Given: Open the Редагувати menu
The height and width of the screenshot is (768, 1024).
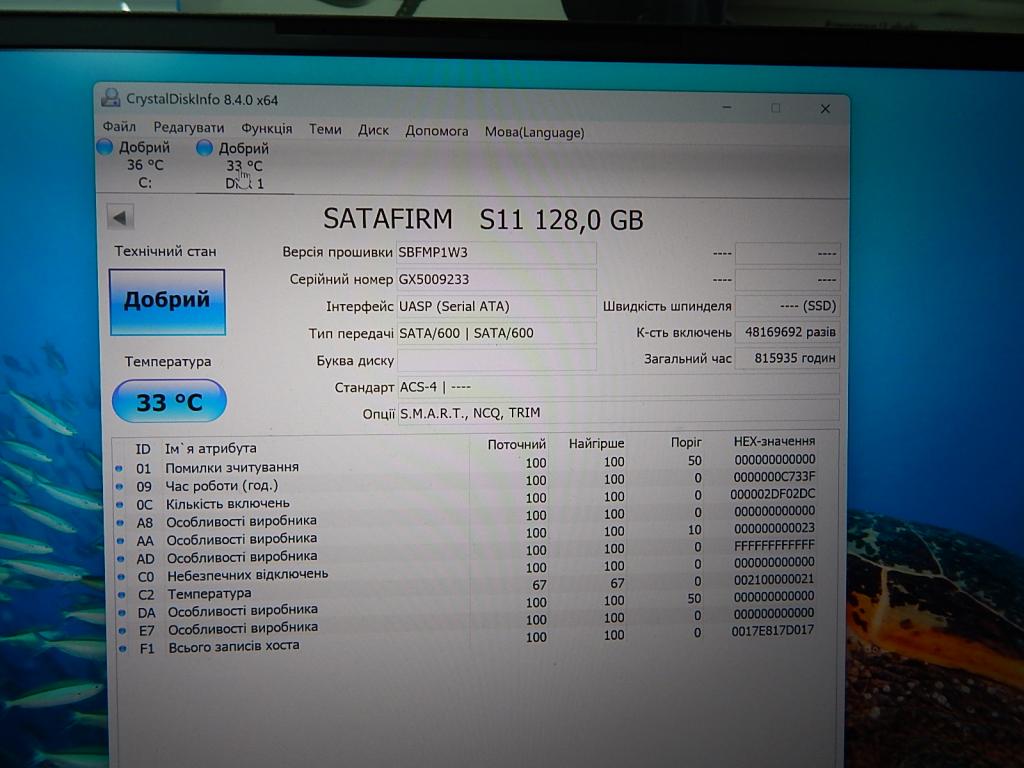Looking at the screenshot, I should 189,127.
